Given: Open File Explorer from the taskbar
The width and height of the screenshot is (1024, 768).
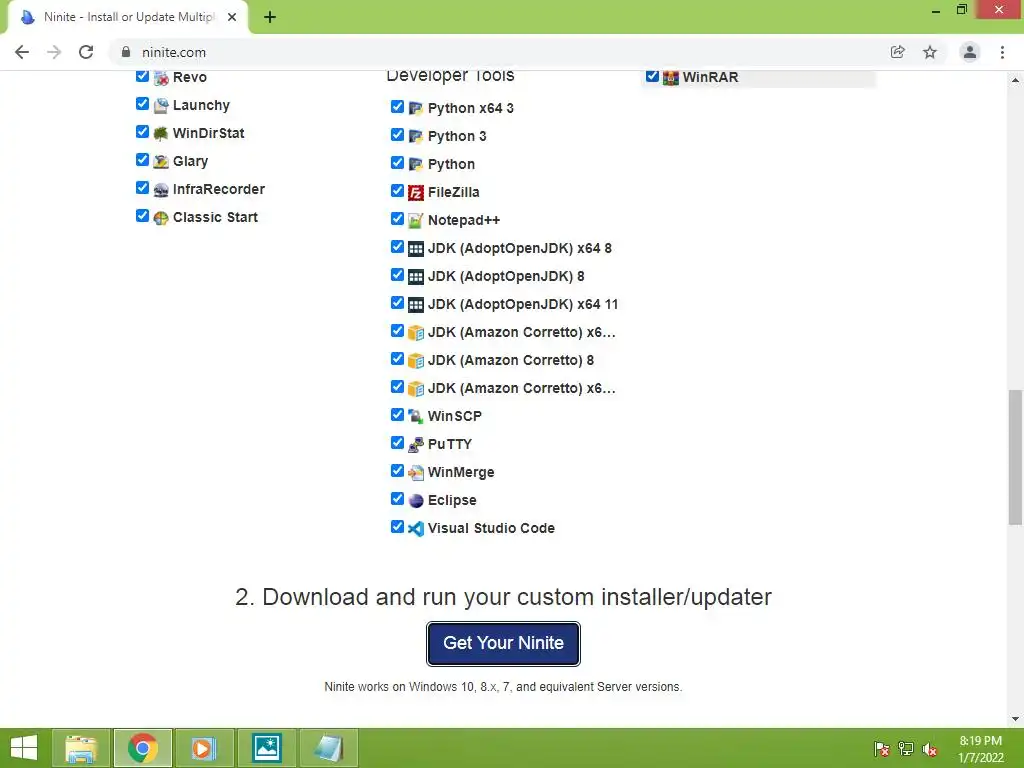Looking at the screenshot, I should point(81,748).
